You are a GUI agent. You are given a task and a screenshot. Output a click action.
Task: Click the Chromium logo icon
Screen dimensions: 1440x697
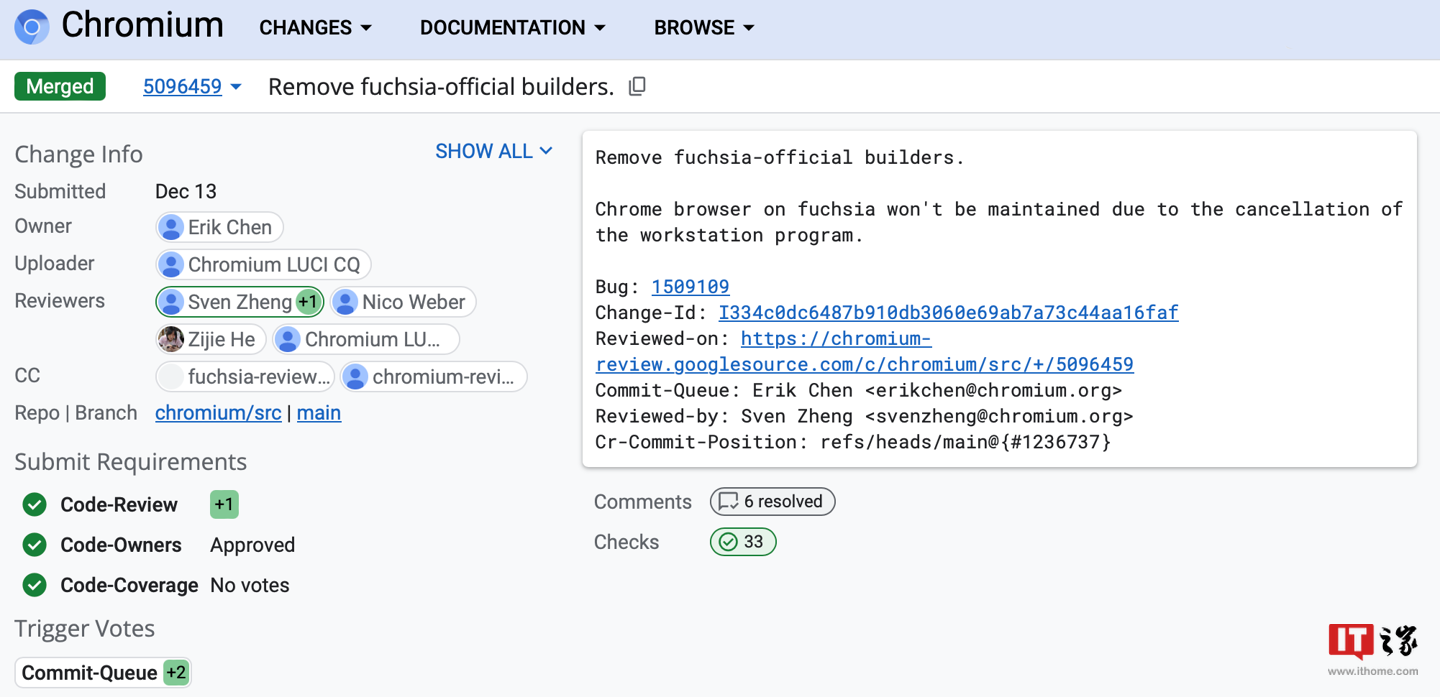point(32,26)
